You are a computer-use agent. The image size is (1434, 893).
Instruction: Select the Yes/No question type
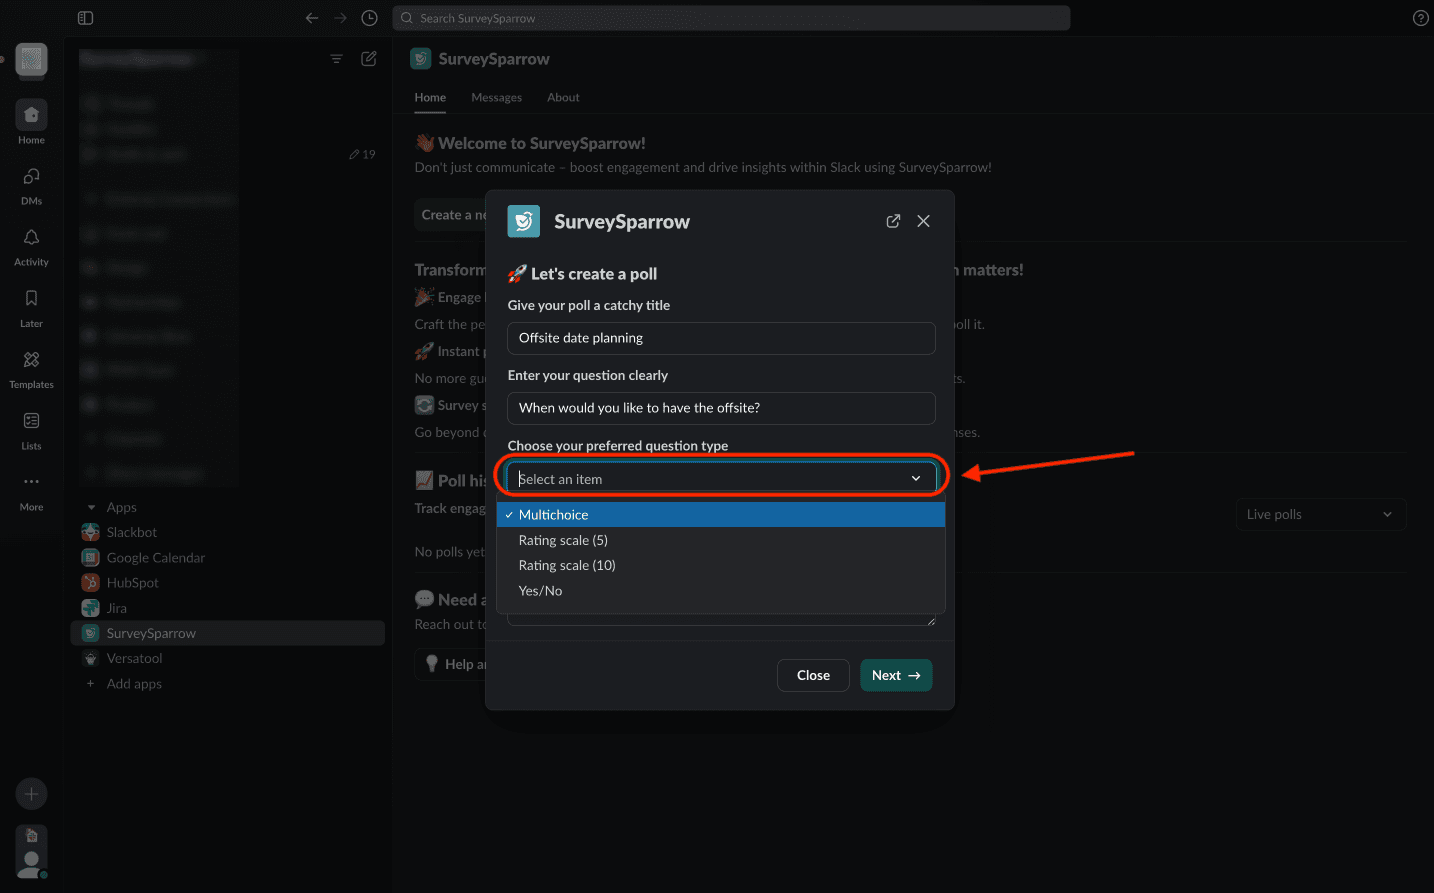[540, 591]
